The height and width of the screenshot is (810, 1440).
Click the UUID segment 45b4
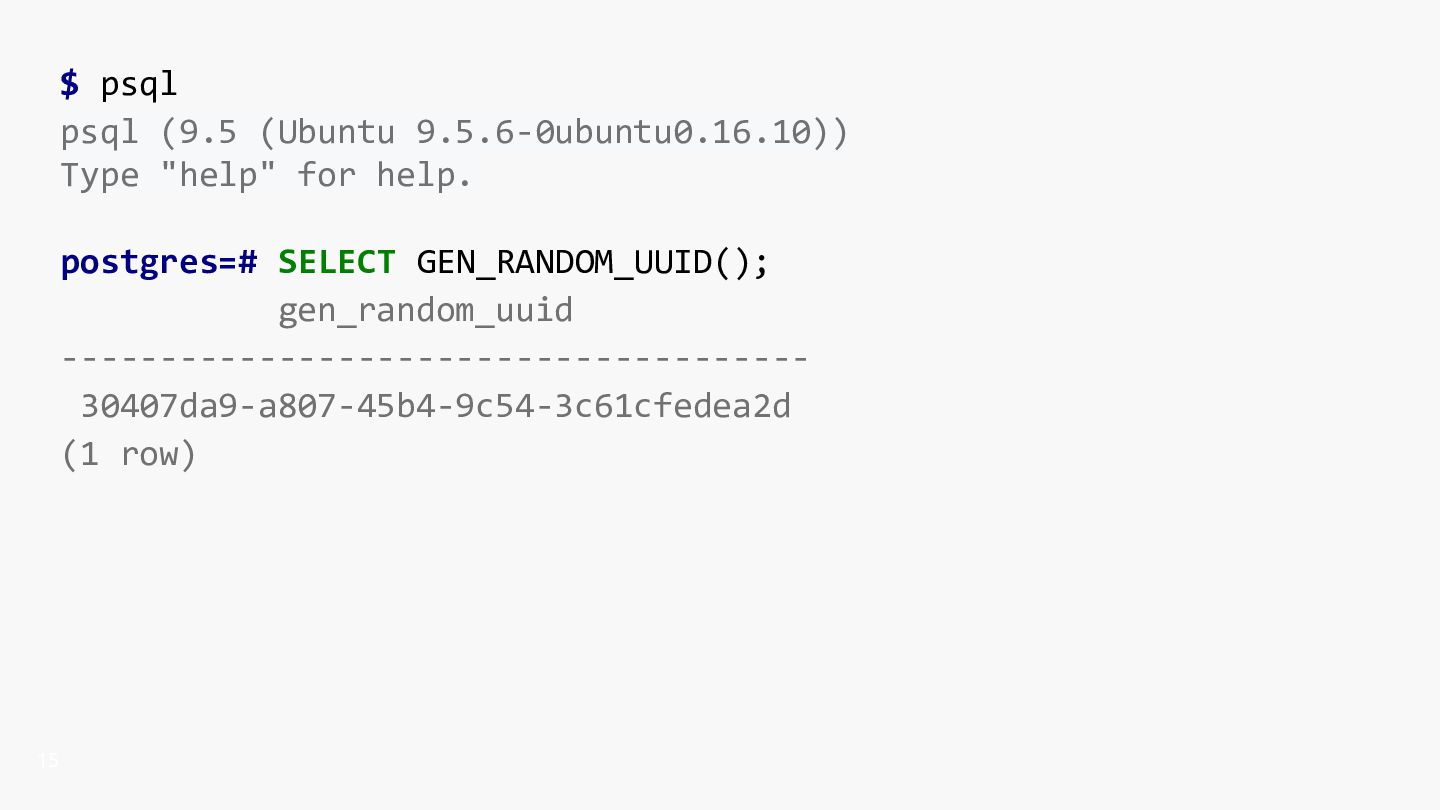coord(396,407)
